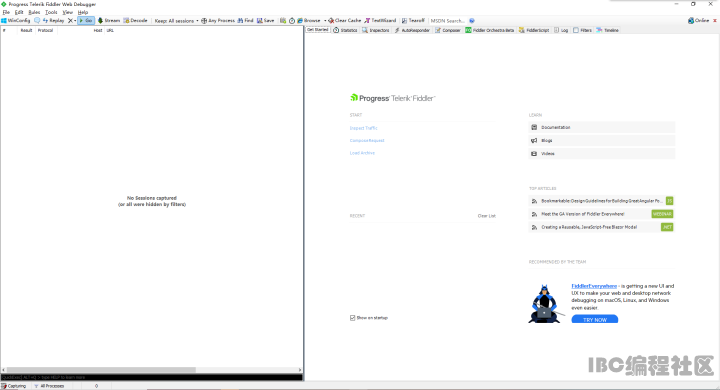
Task: Switch to the Inspectors tab
Action: (376, 30)
